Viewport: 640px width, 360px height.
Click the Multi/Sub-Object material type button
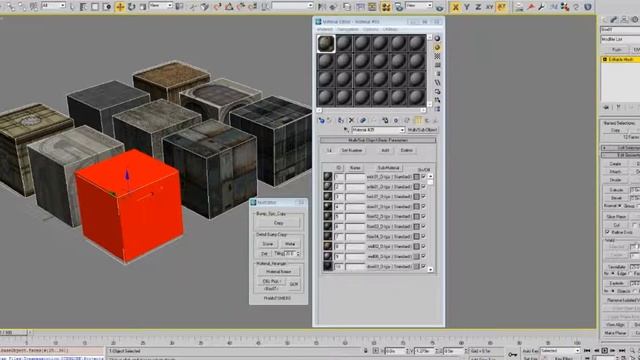[x=422, y=130]
